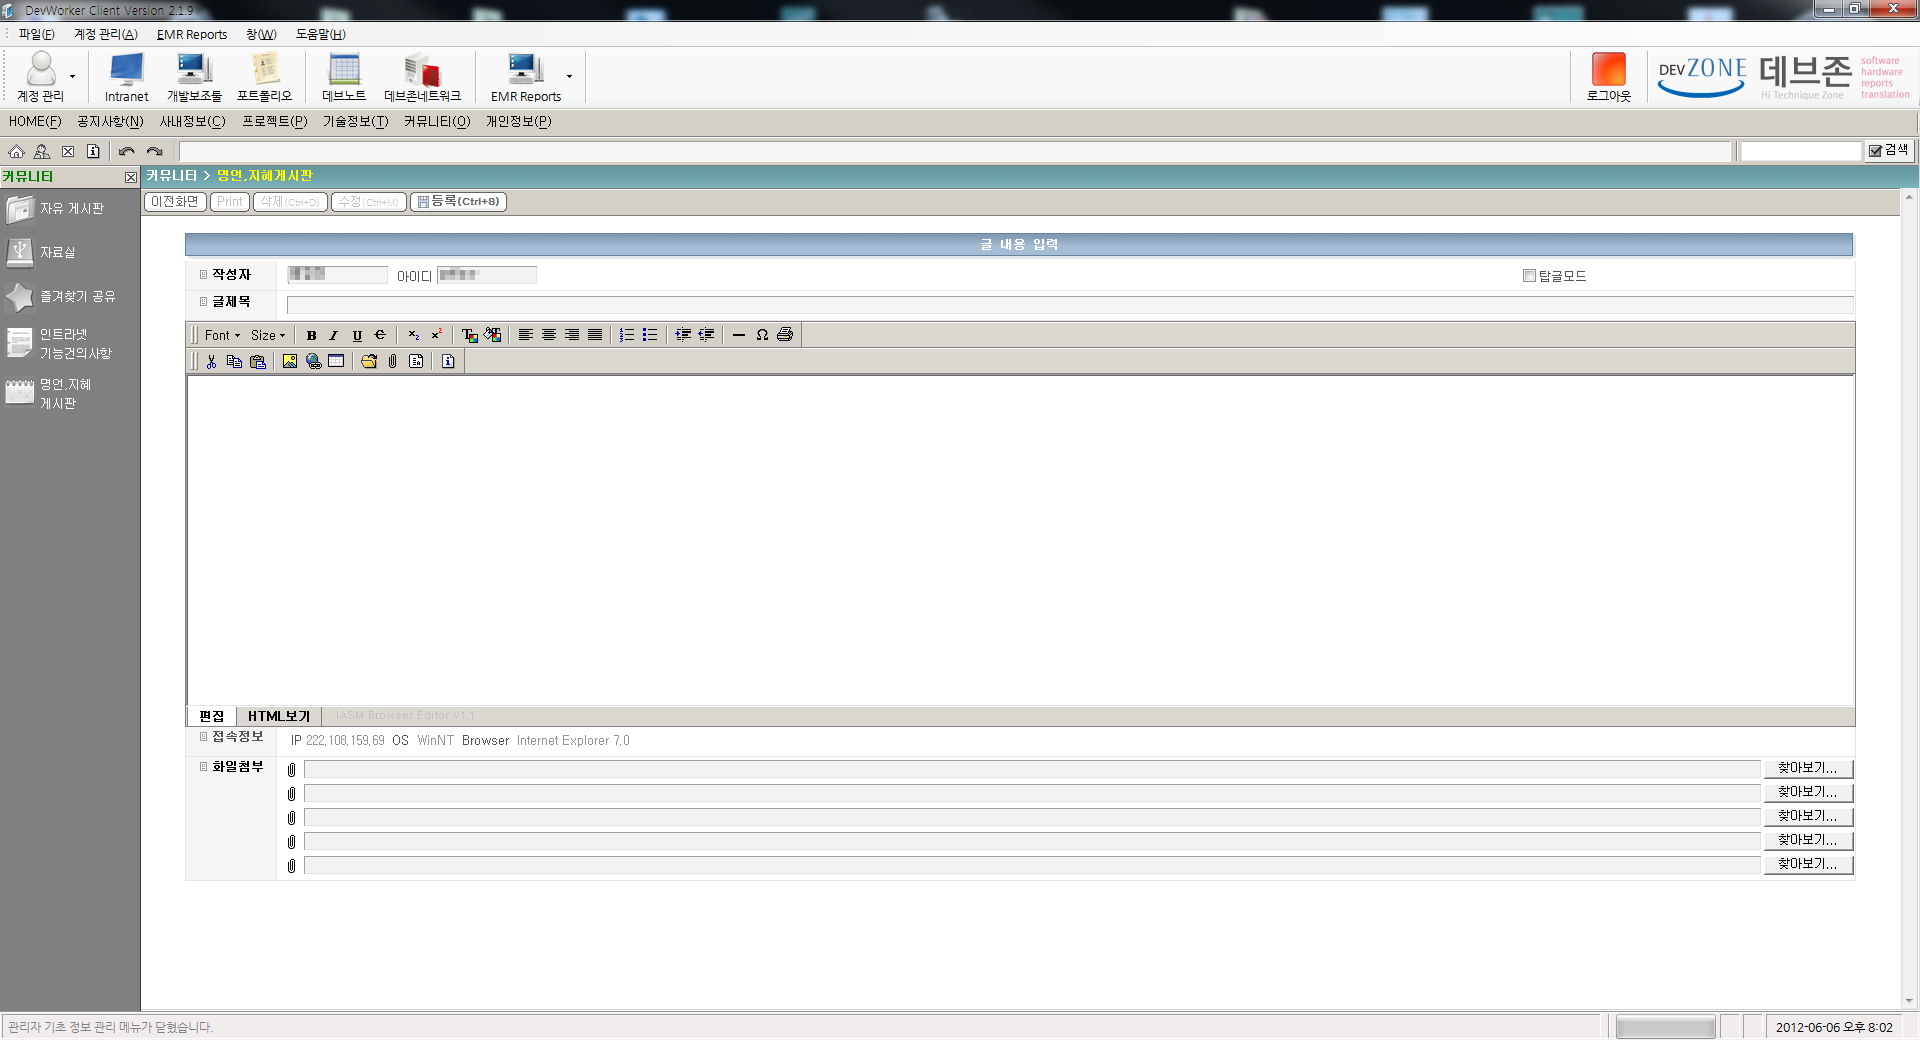Launch 개발보조툴 from the toolbar

pyautogui.click(x=194, y=76)
